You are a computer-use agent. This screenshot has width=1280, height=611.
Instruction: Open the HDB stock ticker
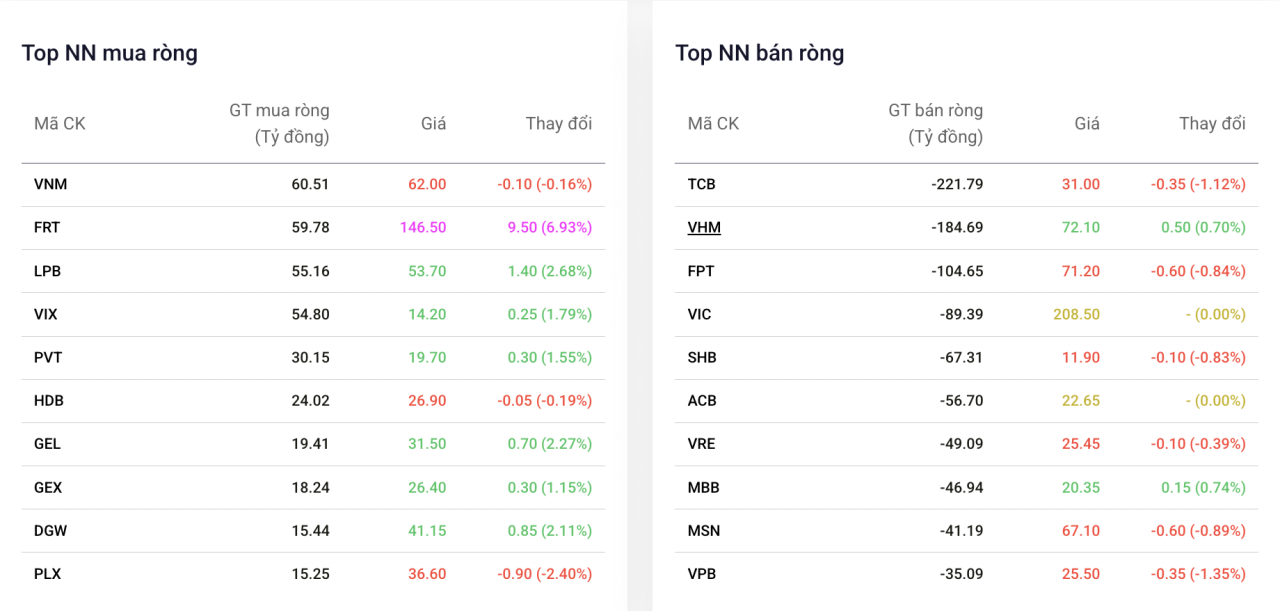[x=48, y=400]
